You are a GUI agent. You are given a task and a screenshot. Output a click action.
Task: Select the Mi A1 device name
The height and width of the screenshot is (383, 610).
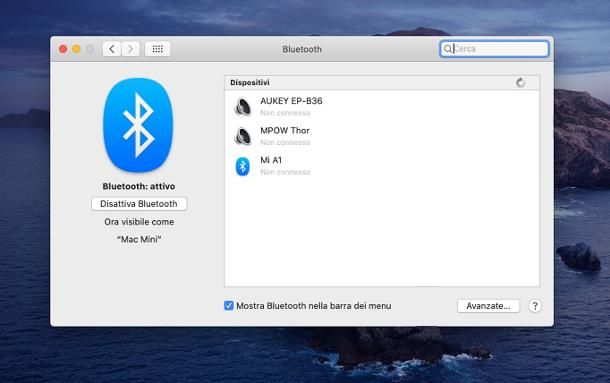pyautogui.click(x=271, y=160)
